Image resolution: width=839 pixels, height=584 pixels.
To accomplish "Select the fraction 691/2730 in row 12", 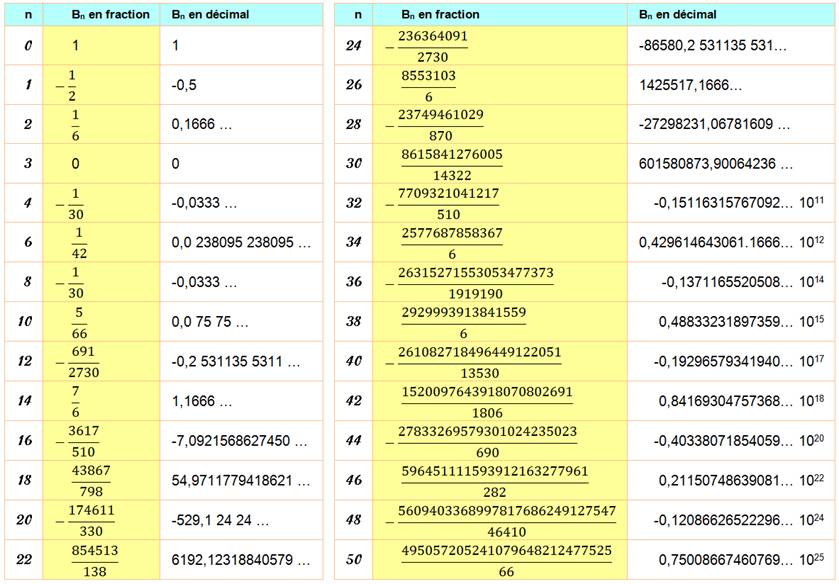I will 93,362.
